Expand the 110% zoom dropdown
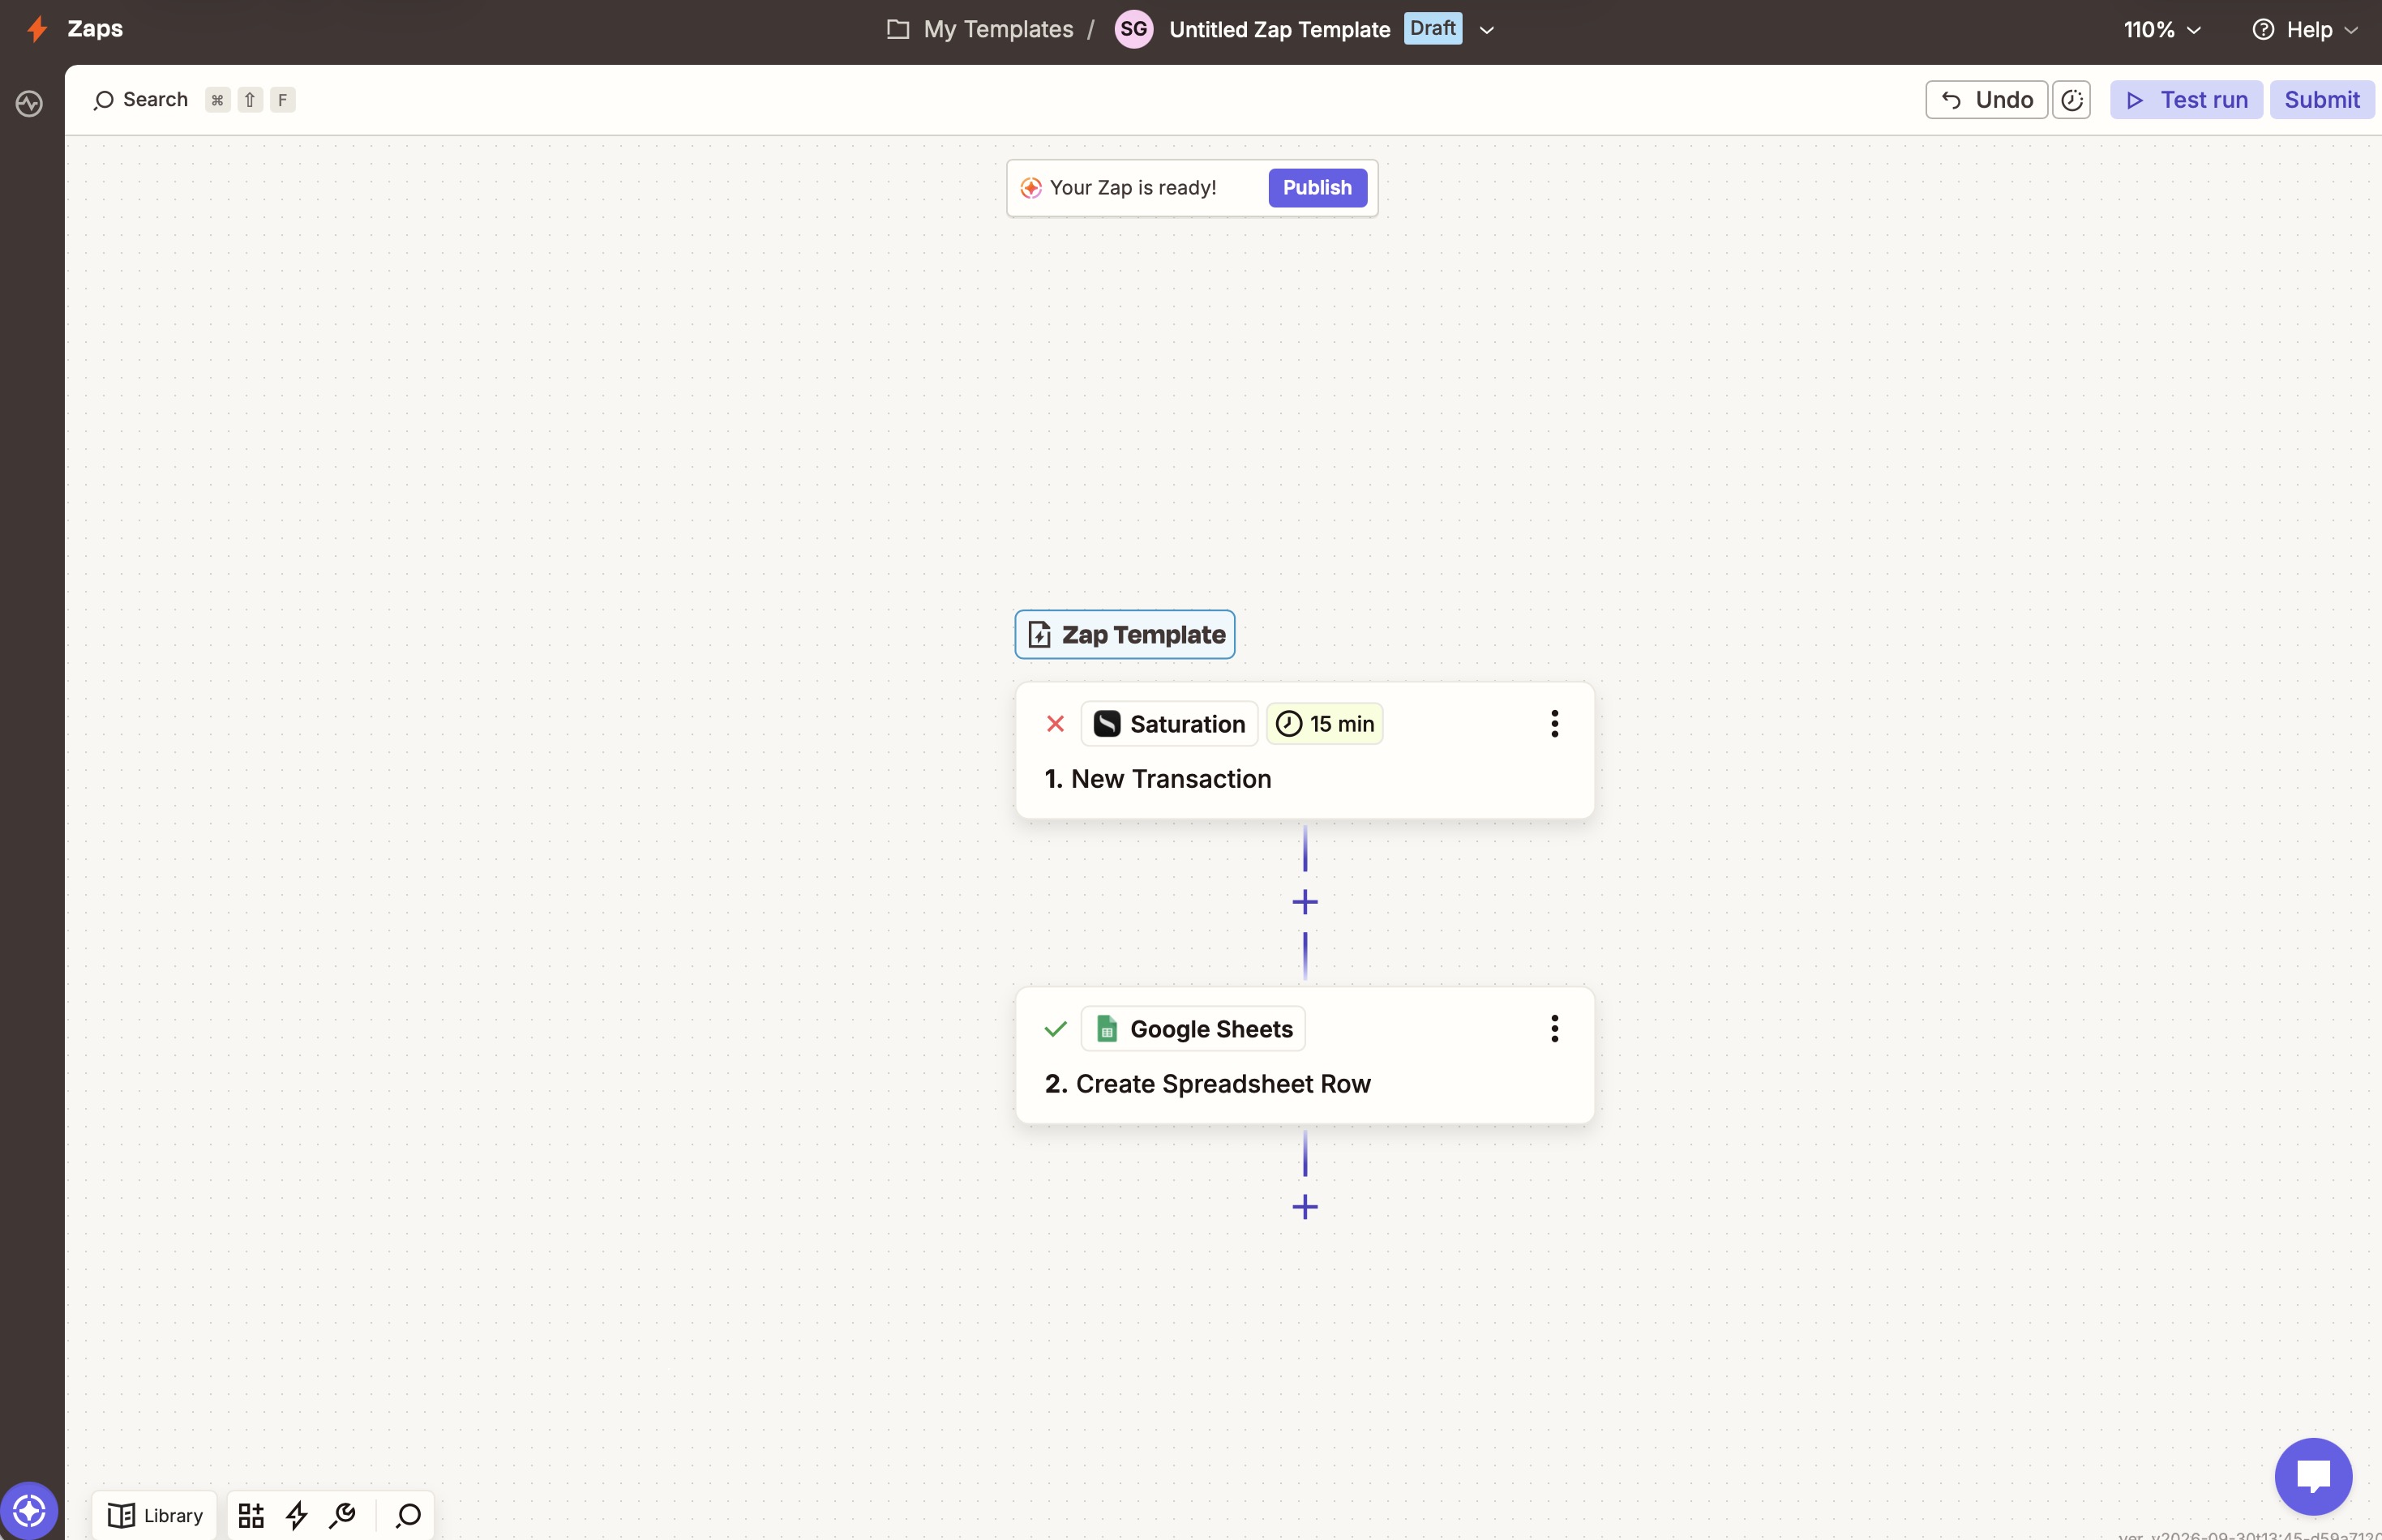Viewport: 2382px width, 1540px height. [x=2162, y=30]
